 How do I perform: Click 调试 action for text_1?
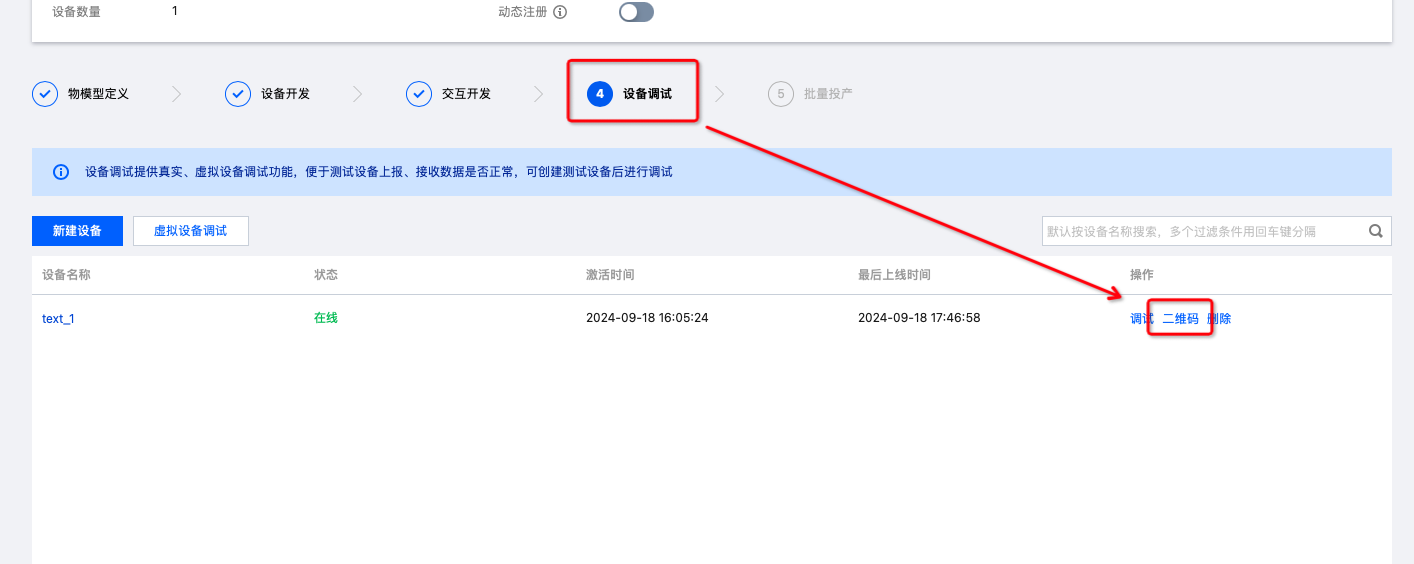click(1141, 319)
